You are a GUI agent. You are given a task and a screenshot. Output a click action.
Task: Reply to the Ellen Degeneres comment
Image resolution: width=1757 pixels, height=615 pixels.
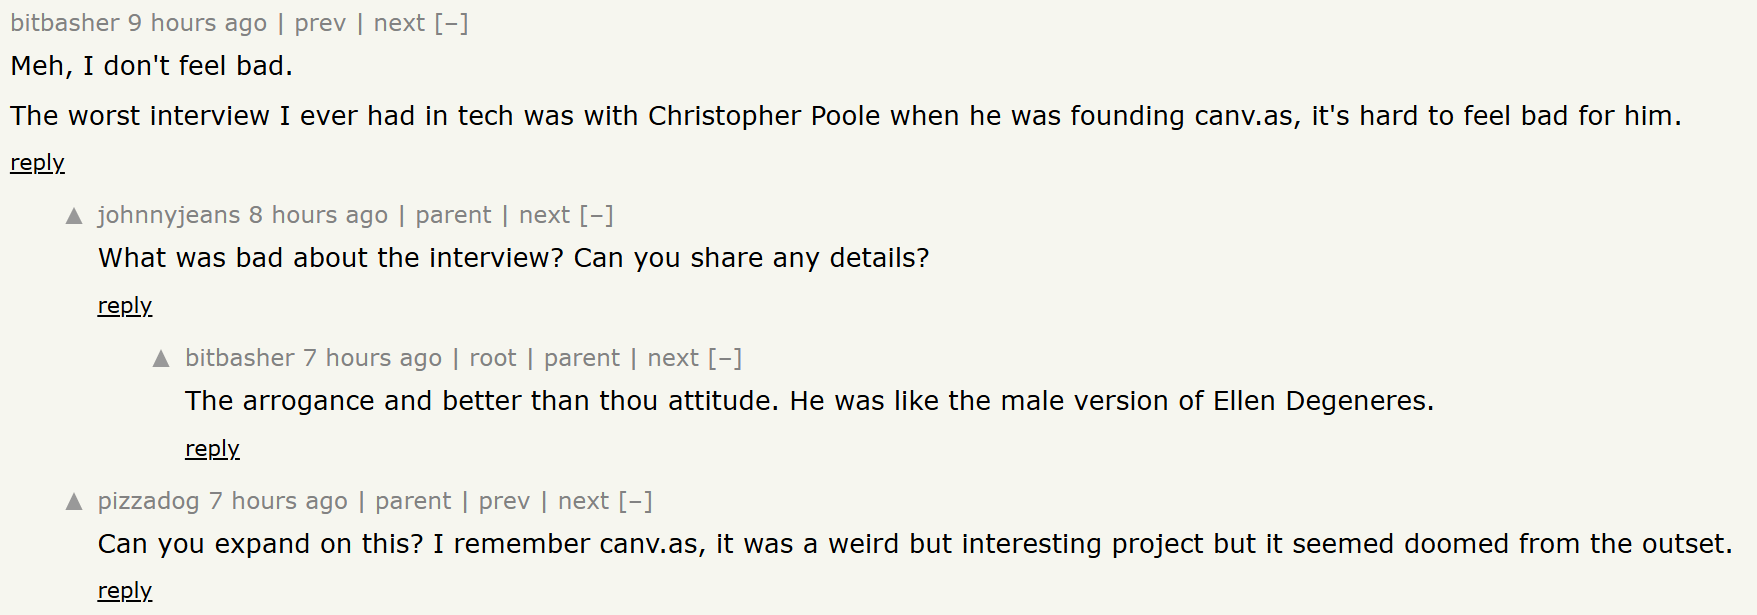click(x=212, y=449)
